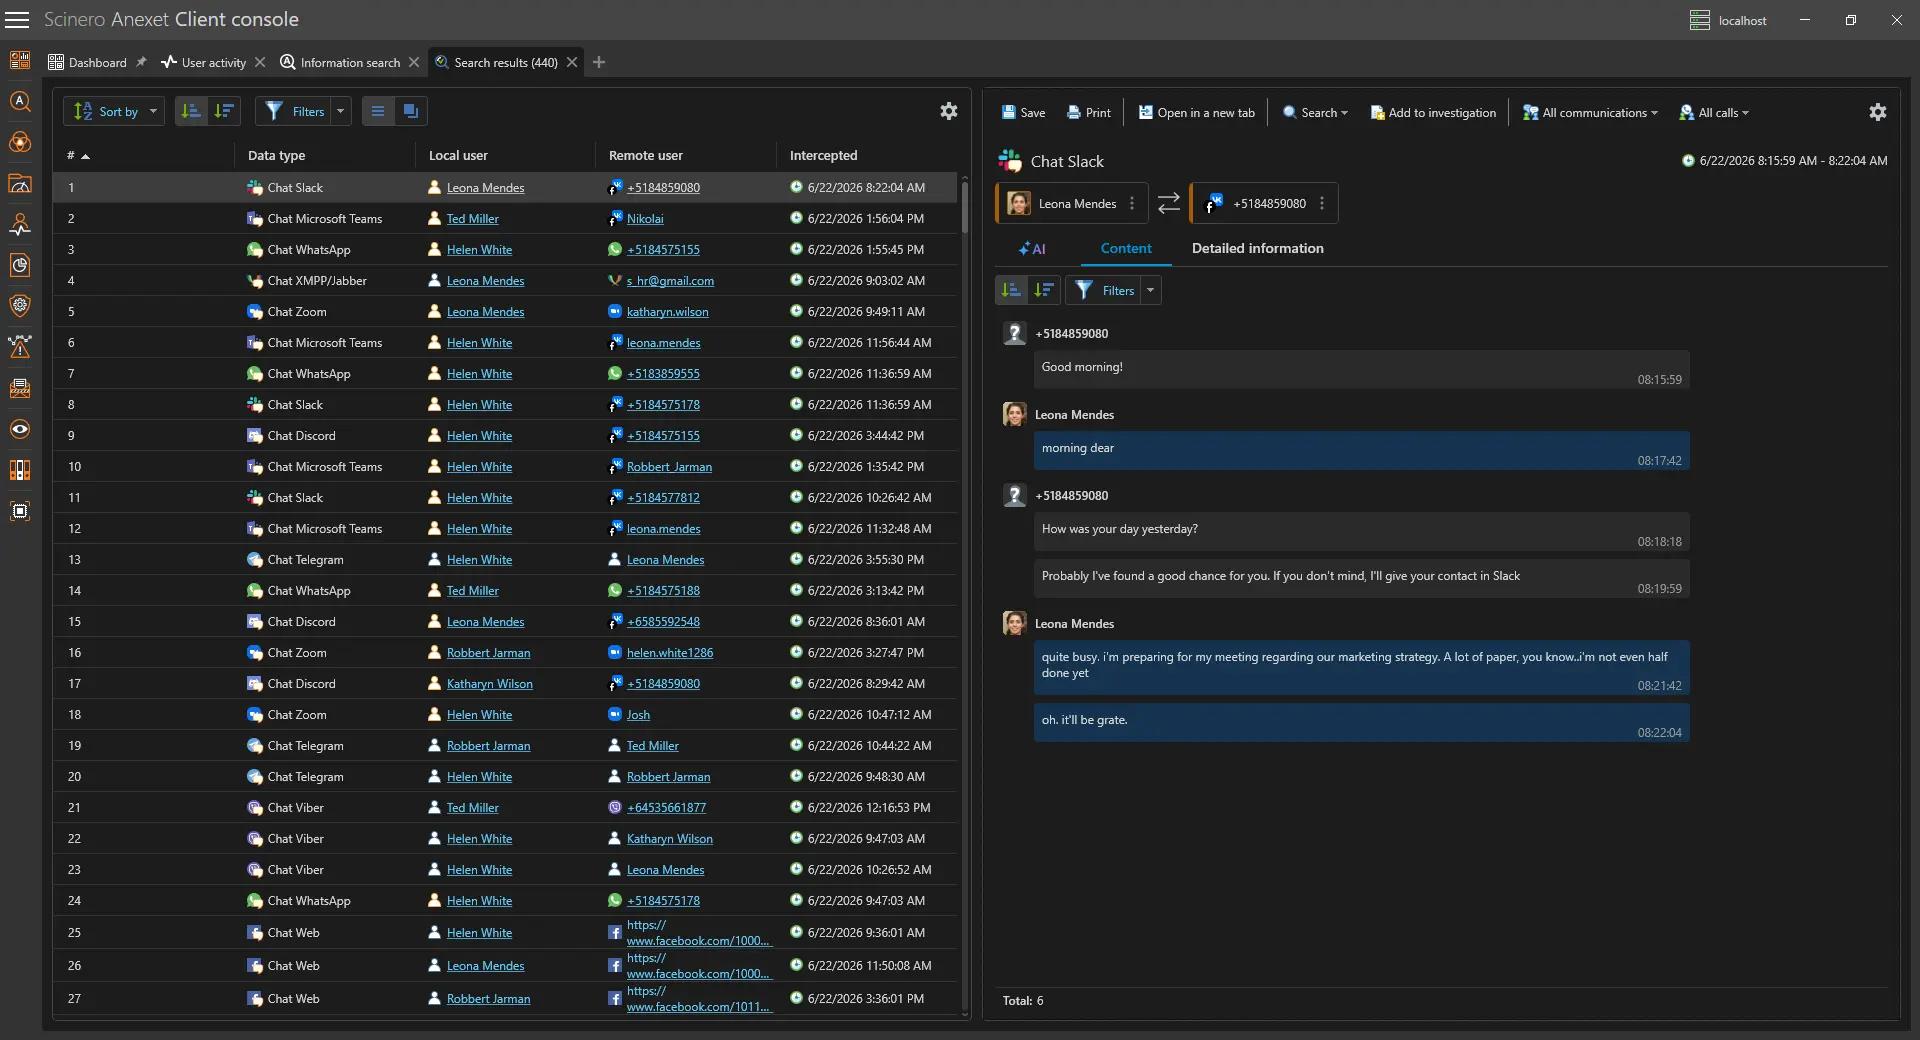Sort results descending in list toolbar
The height and width of the screenshot is (1040, 1920).
tap(224, 111)
